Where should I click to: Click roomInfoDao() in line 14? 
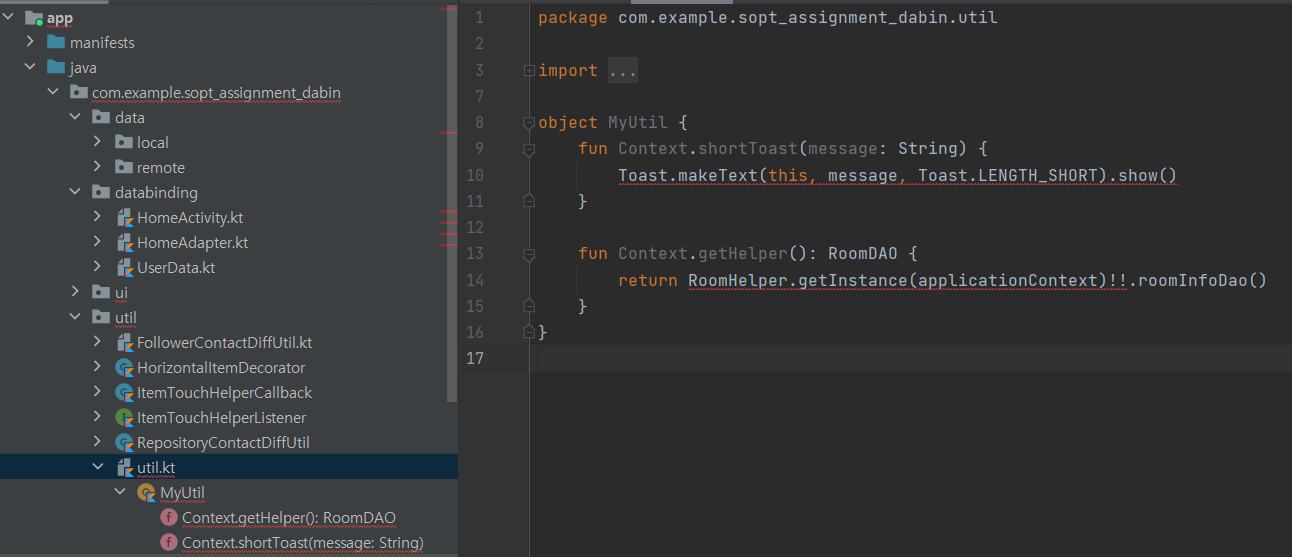pyautogui.click(x=1203, y=280)
